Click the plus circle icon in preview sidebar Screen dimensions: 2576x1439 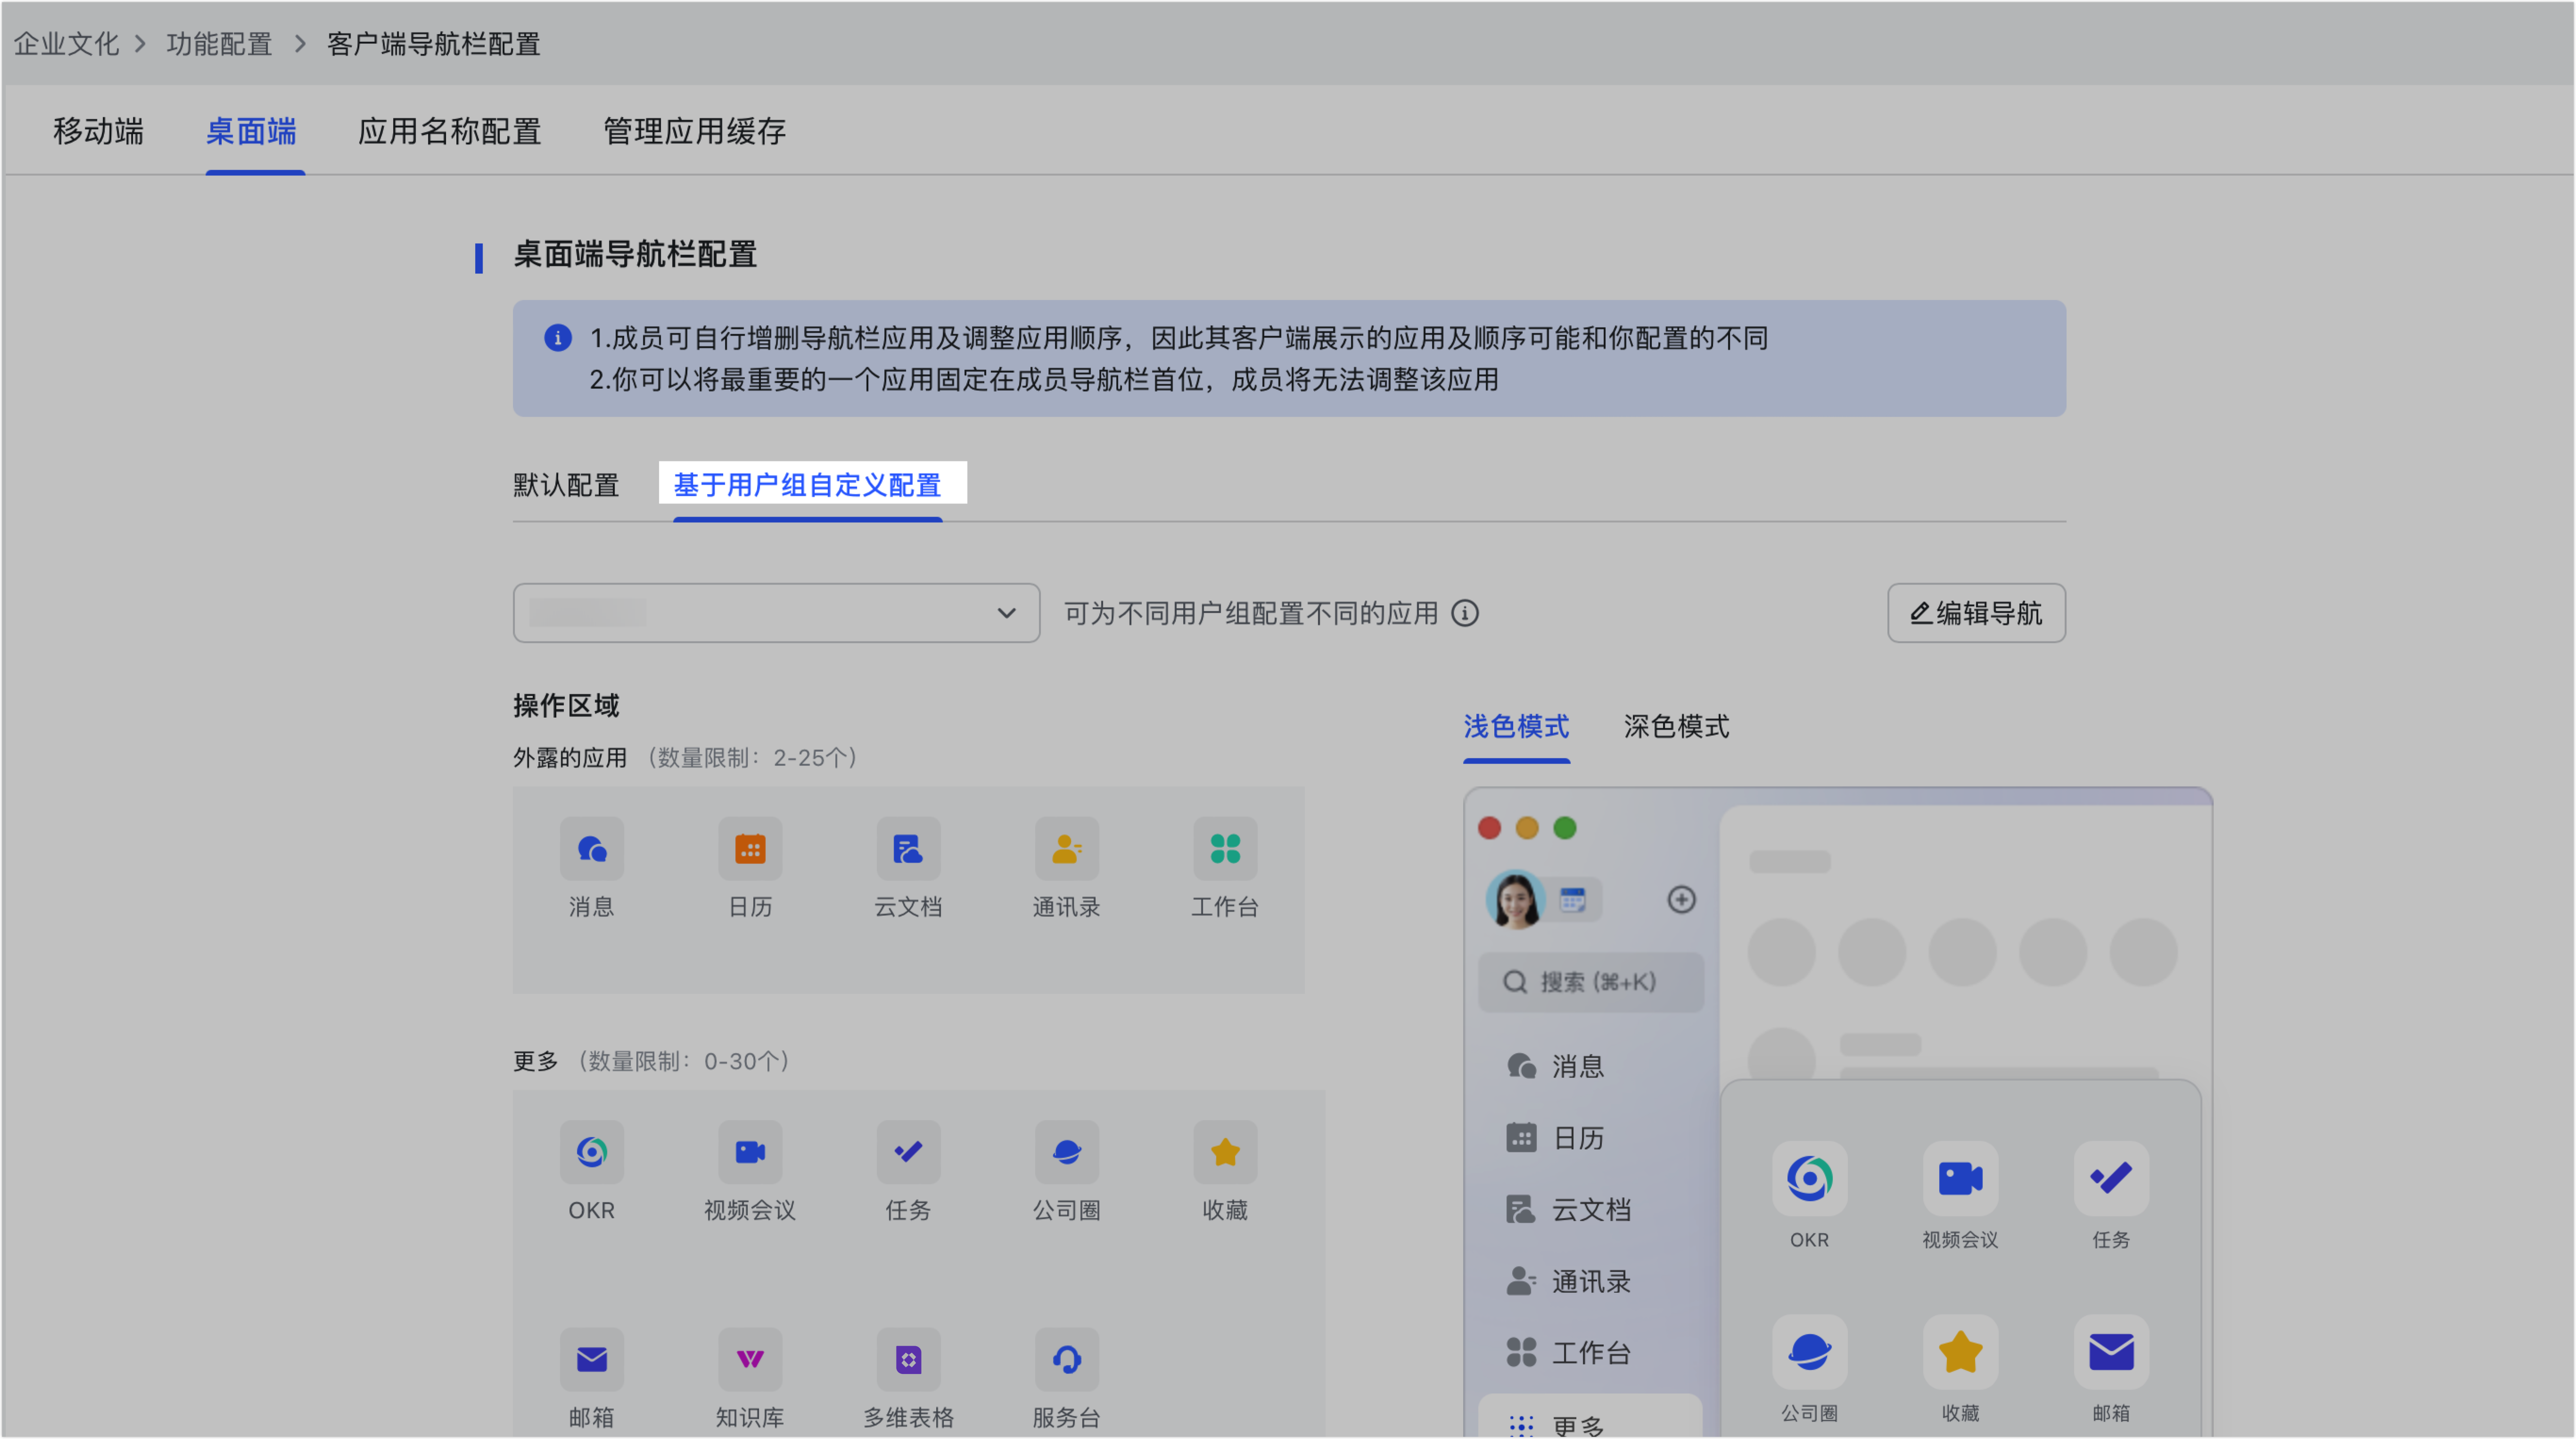coord(1681,899)
